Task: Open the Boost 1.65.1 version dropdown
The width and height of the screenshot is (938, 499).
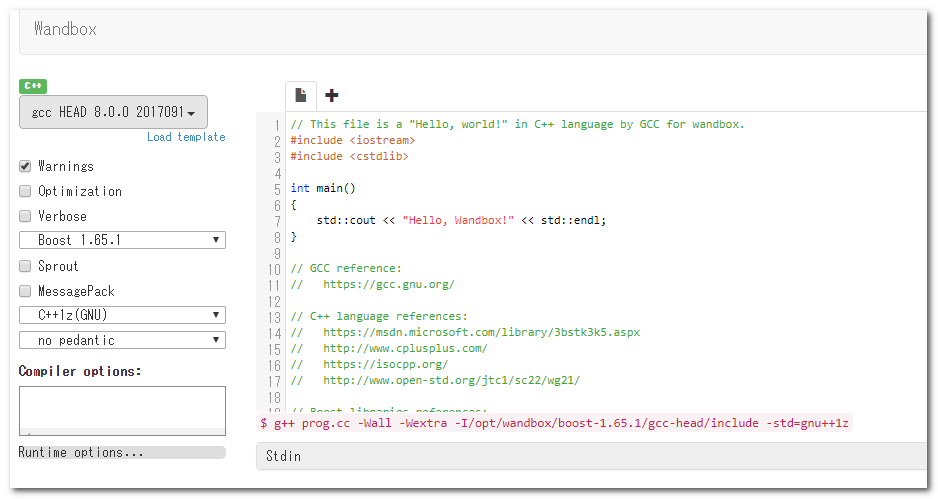Action: [x=122, y=240]
